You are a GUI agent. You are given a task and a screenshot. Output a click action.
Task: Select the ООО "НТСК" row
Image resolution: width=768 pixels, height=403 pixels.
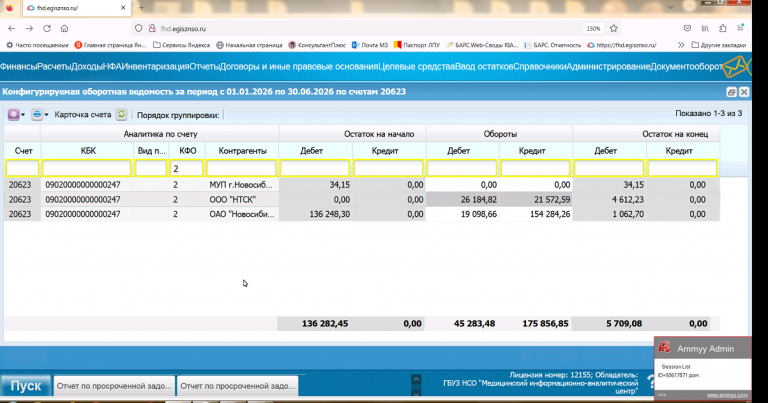(362, 199)
